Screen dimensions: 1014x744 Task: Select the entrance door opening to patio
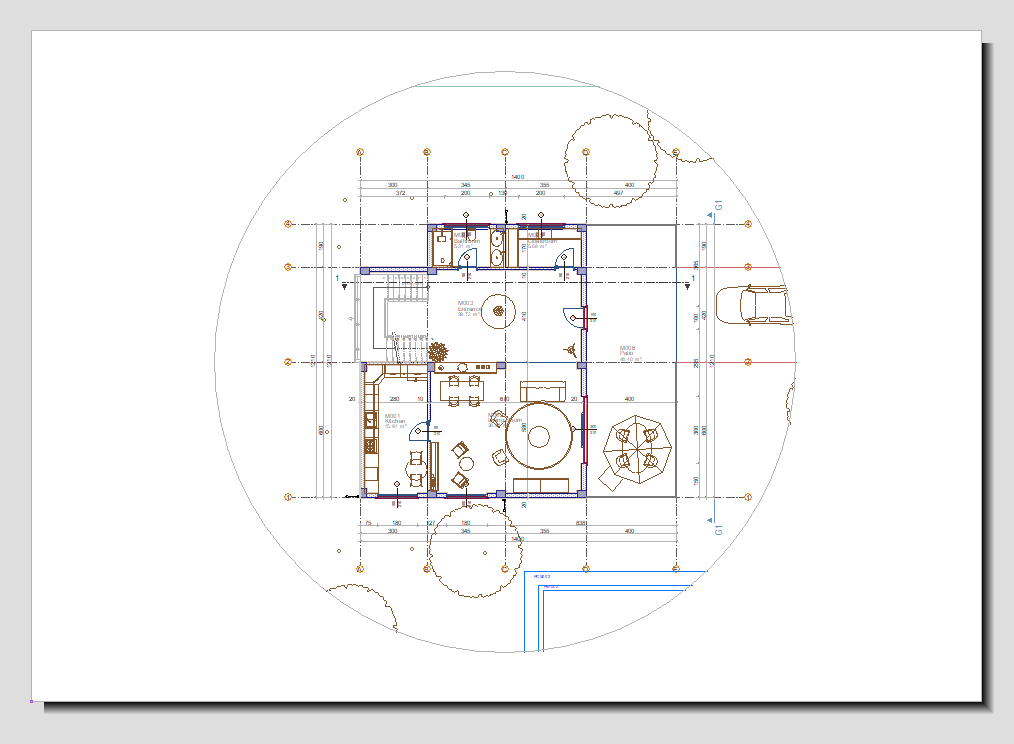(574, 318)
